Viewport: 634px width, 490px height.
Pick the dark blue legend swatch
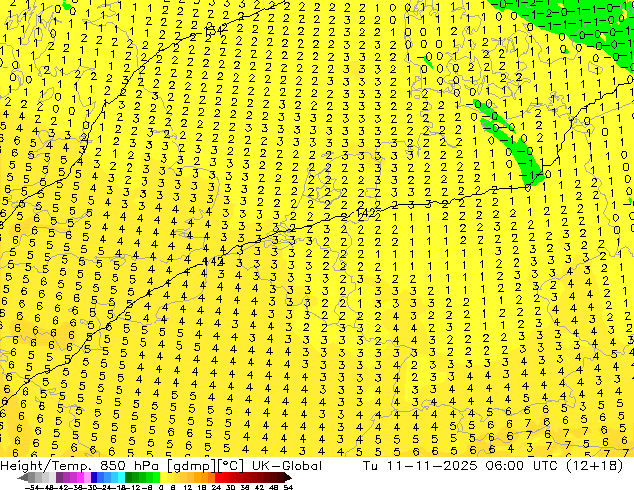click(94, 477)
